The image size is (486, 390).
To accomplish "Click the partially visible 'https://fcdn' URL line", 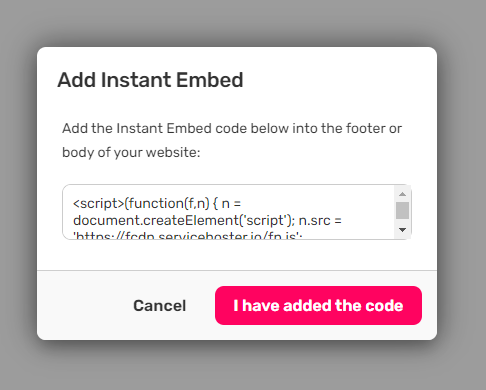I will point(187,235).
